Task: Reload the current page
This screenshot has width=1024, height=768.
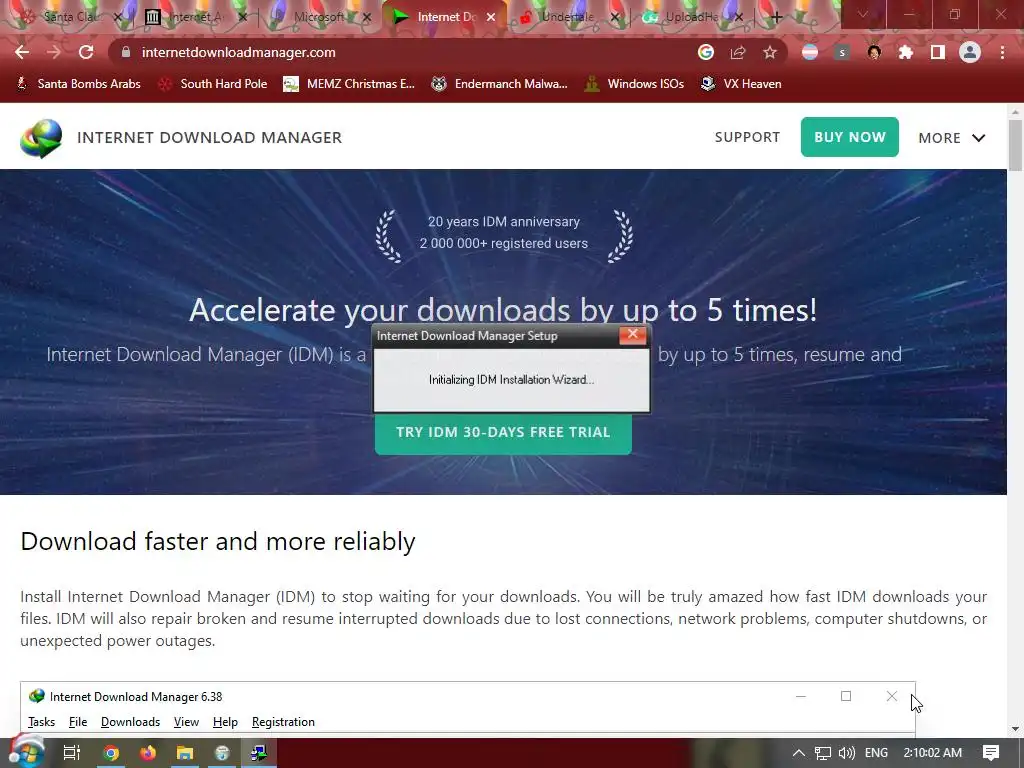Action: tap(86, 52)
